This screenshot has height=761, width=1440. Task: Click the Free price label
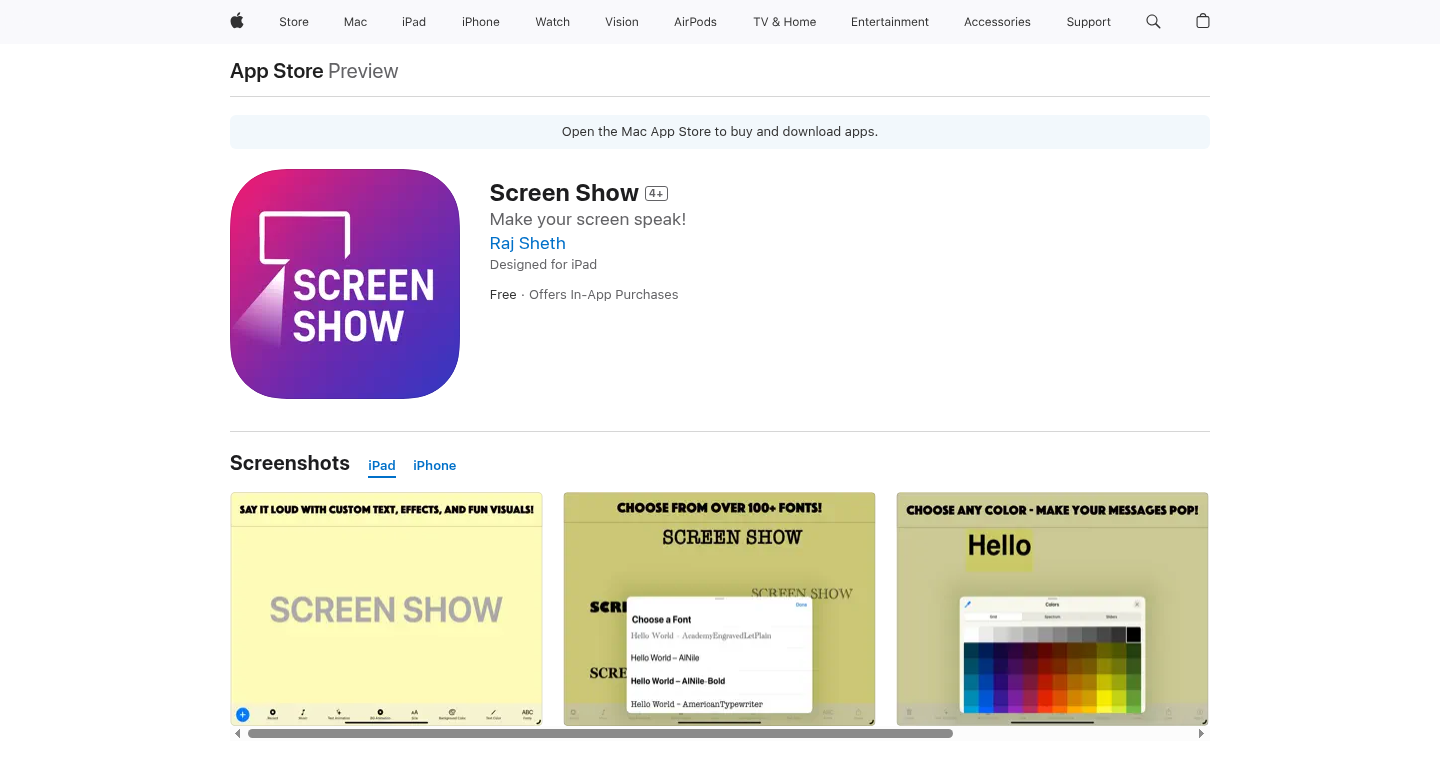click(503, 295)
